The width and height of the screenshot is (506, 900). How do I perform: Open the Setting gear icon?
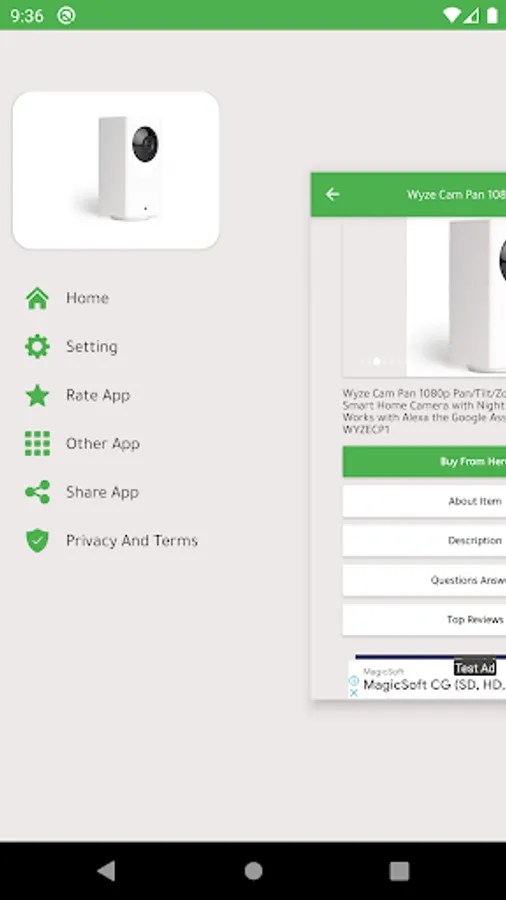click(37, 347)
